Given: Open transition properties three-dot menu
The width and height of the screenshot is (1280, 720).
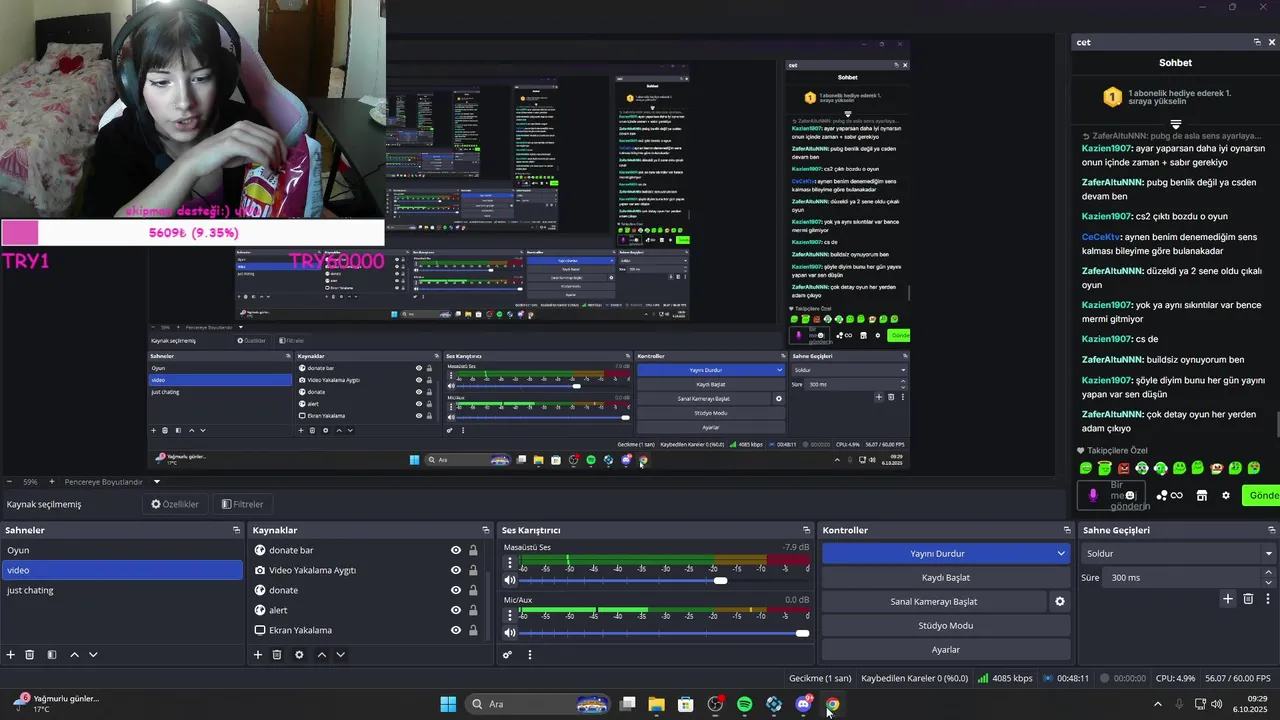Looking at the screenshot, I should coord(1268,599).
